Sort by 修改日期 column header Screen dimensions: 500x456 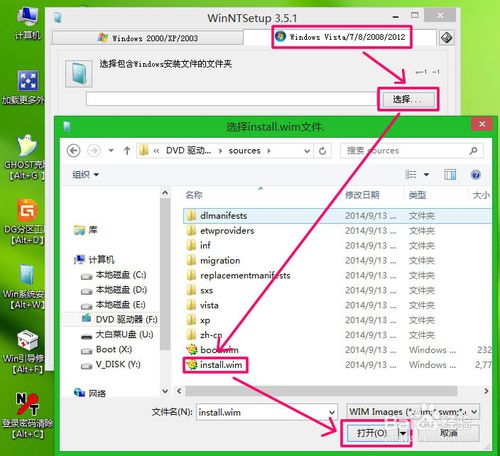pos(362,195)
